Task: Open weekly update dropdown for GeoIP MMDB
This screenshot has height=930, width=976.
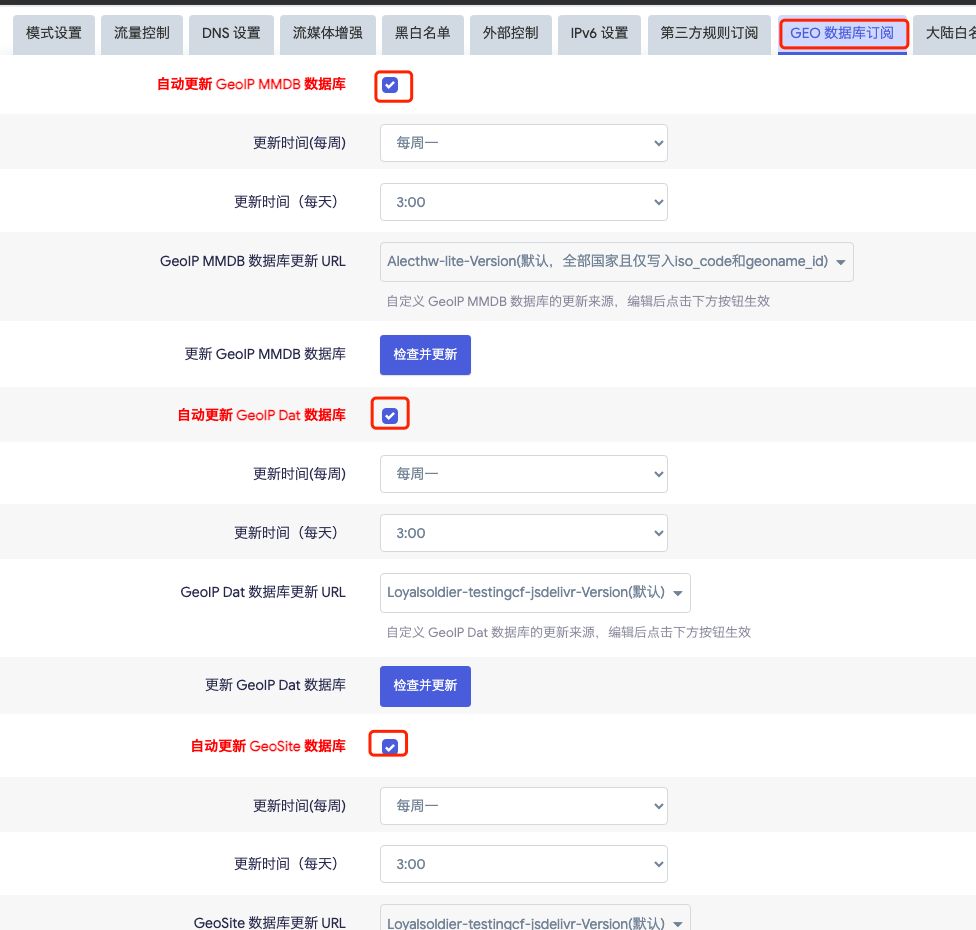Action: pyautogui.click(x=523, y=143)
